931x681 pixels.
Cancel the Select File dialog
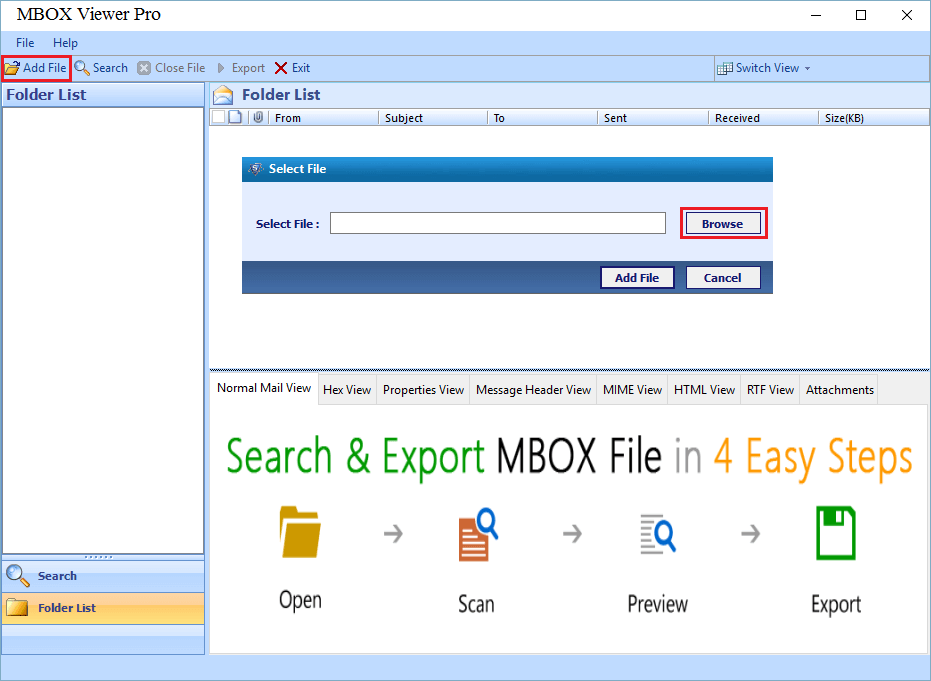click(x=722, y=278)
